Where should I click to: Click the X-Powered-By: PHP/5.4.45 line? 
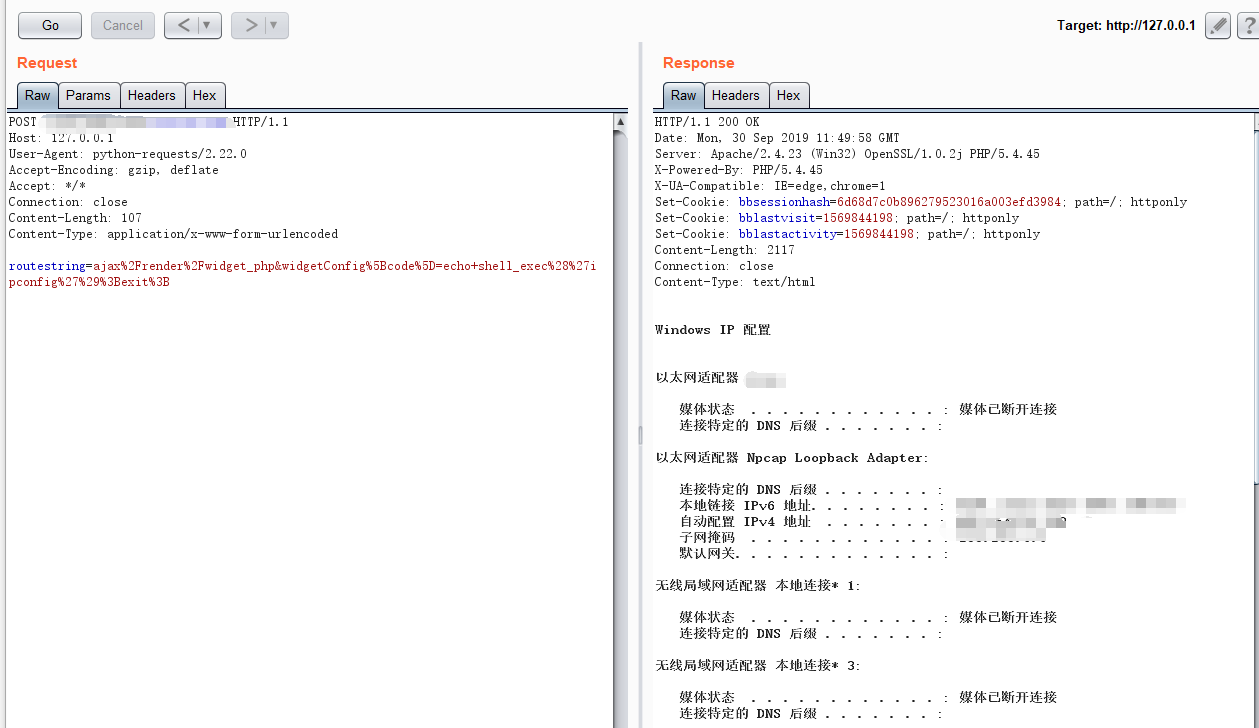(x=739, y=170)
